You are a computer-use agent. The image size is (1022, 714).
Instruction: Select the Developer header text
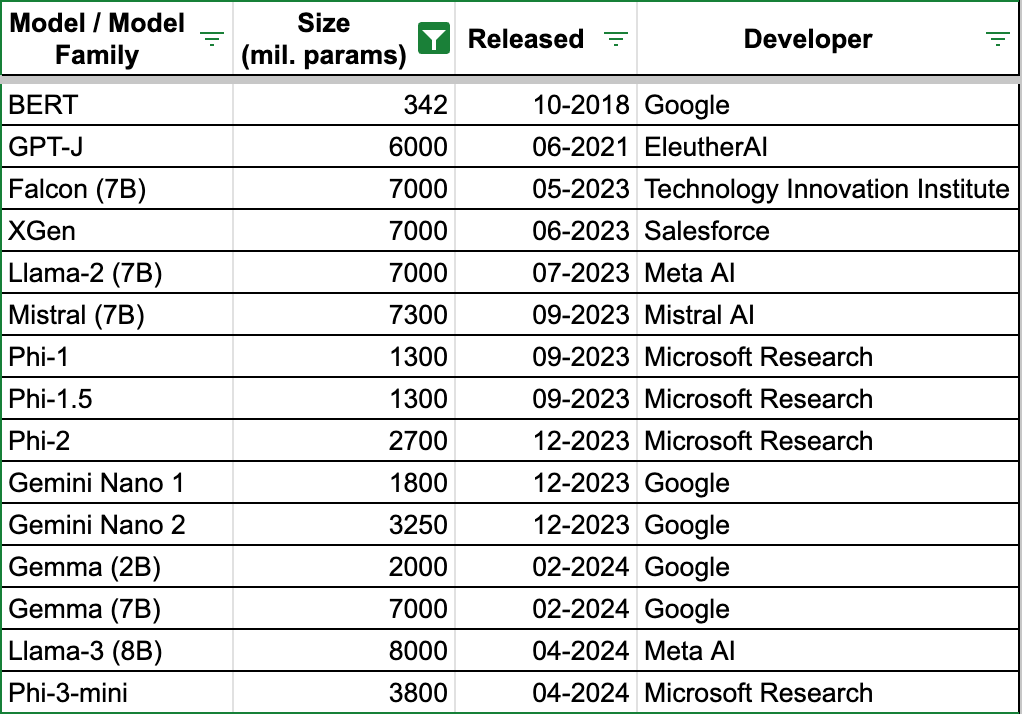pos(807,39)
